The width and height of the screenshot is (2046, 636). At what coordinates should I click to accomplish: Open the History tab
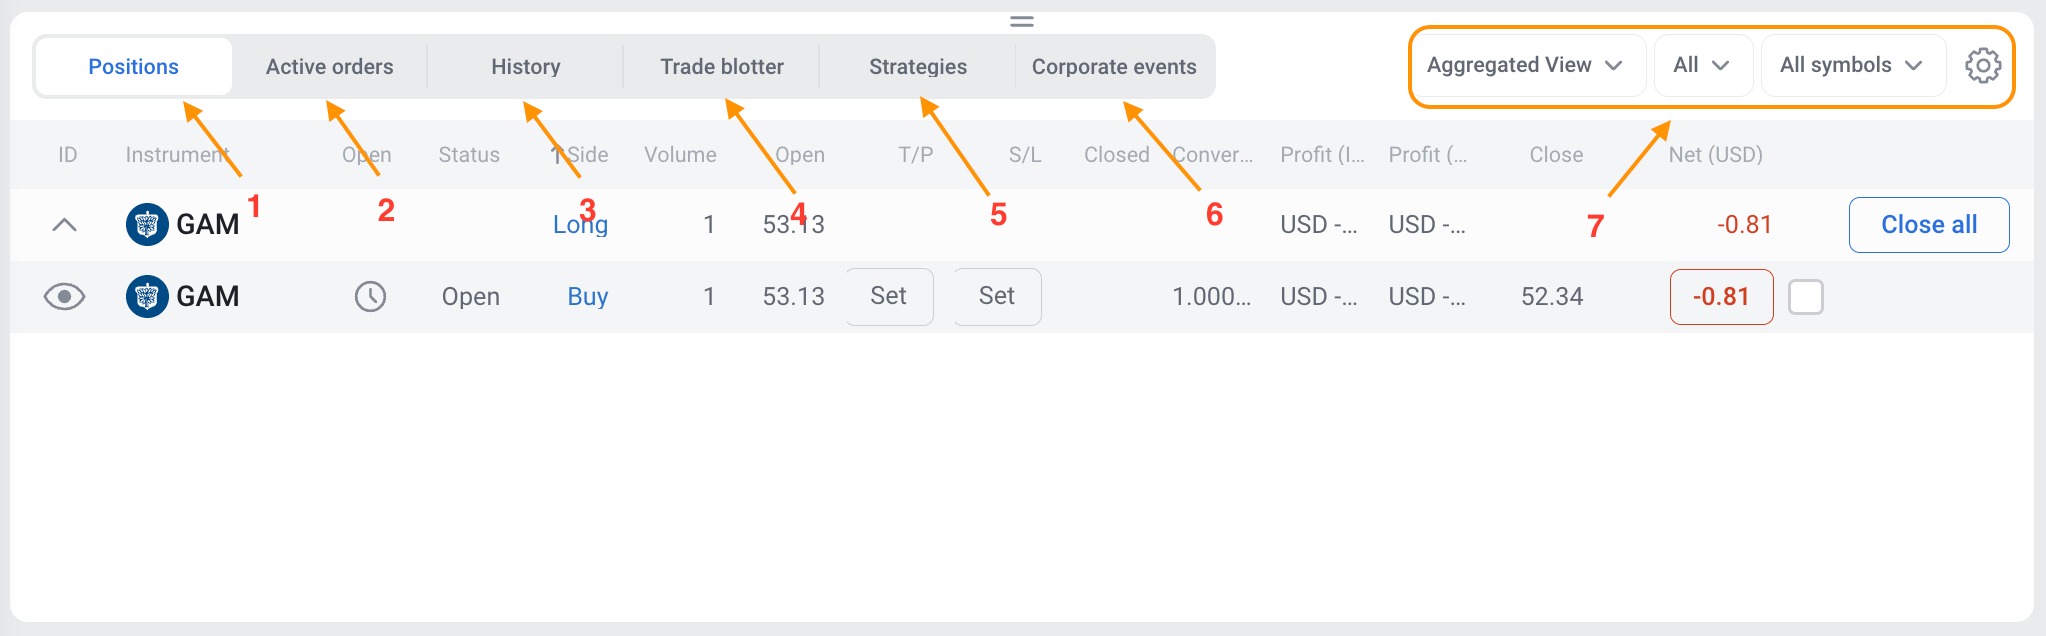tap(525, 67)
